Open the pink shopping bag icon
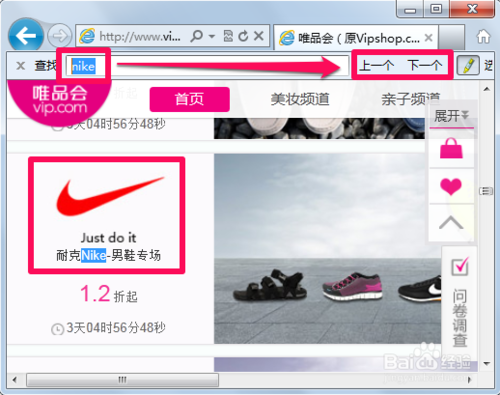Screen dimensions: 500x395 tap(451, 148)
